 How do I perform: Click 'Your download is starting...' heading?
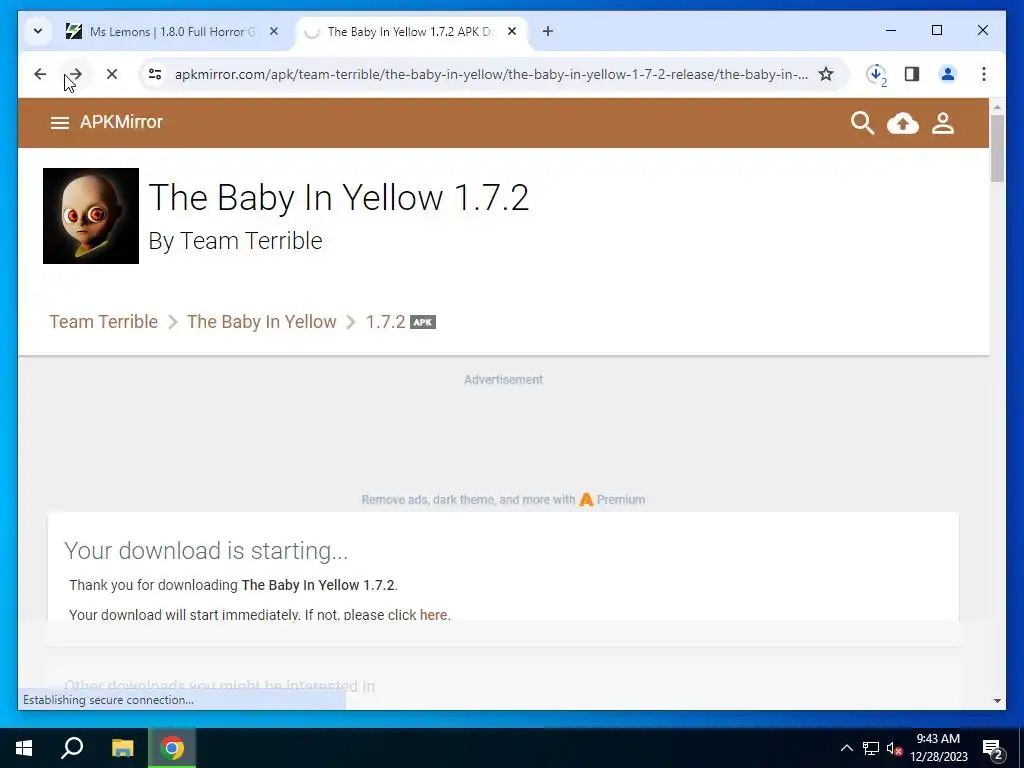pyautogui.click(x=206, y=551)
